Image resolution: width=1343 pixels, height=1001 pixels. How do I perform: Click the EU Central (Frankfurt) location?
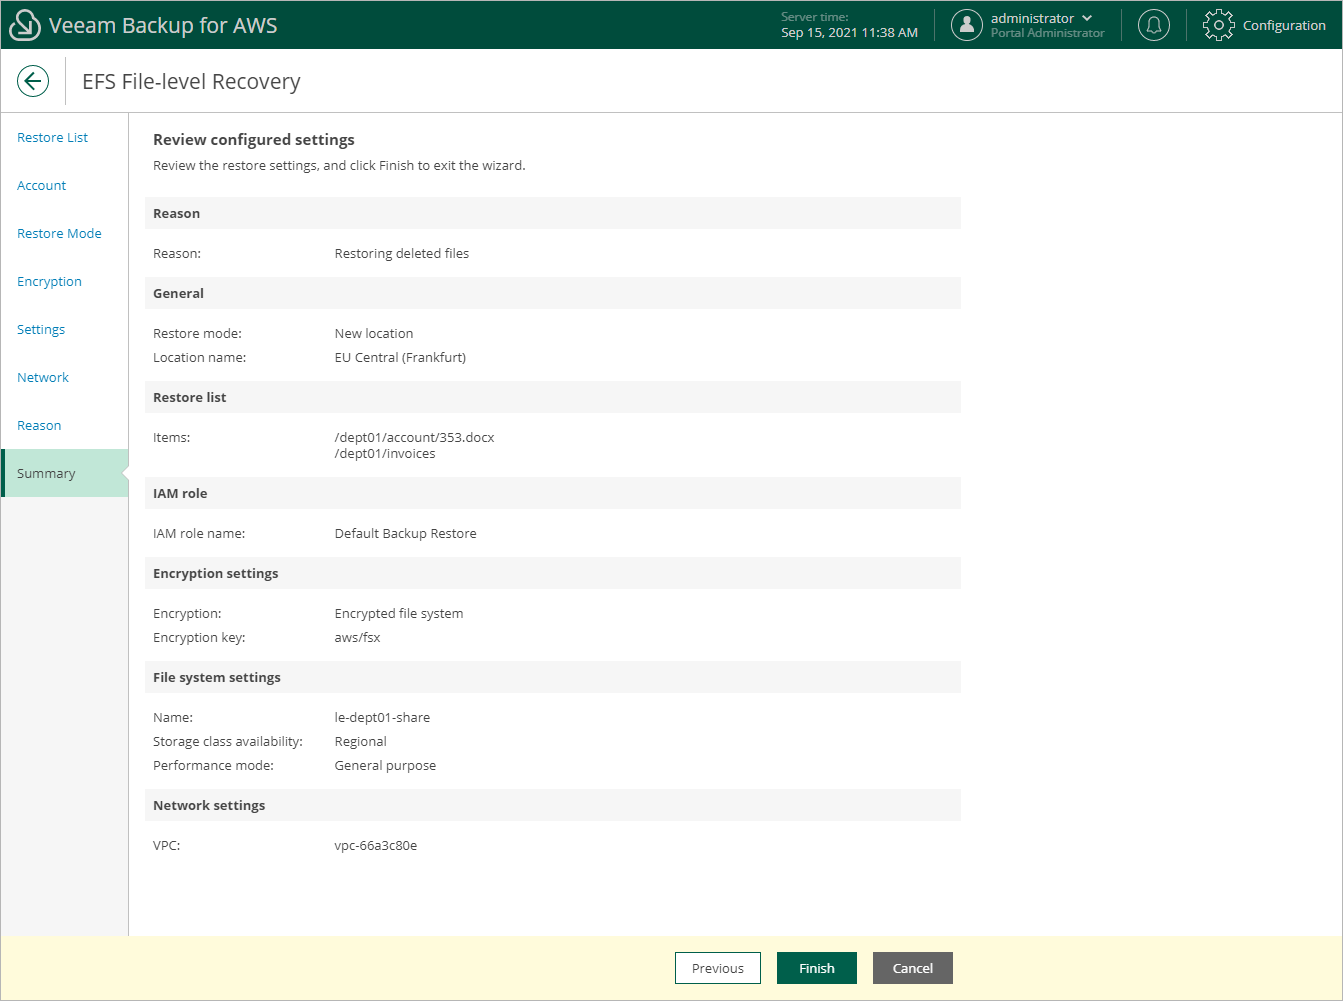click(400, 357)
